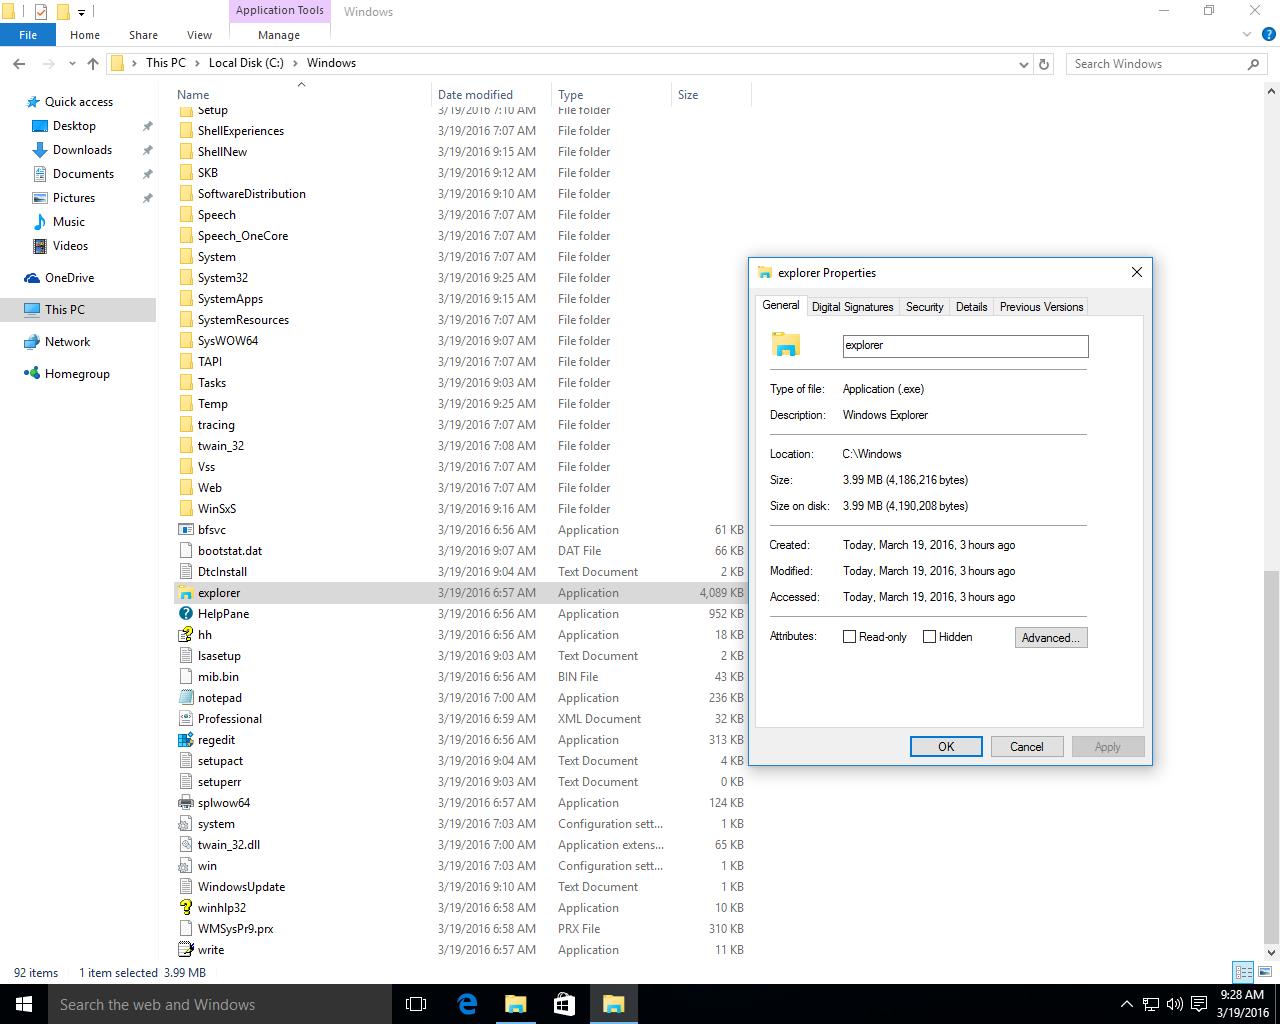
Task: Switch to Previous Versions tab
Action: coord(1041,307)
